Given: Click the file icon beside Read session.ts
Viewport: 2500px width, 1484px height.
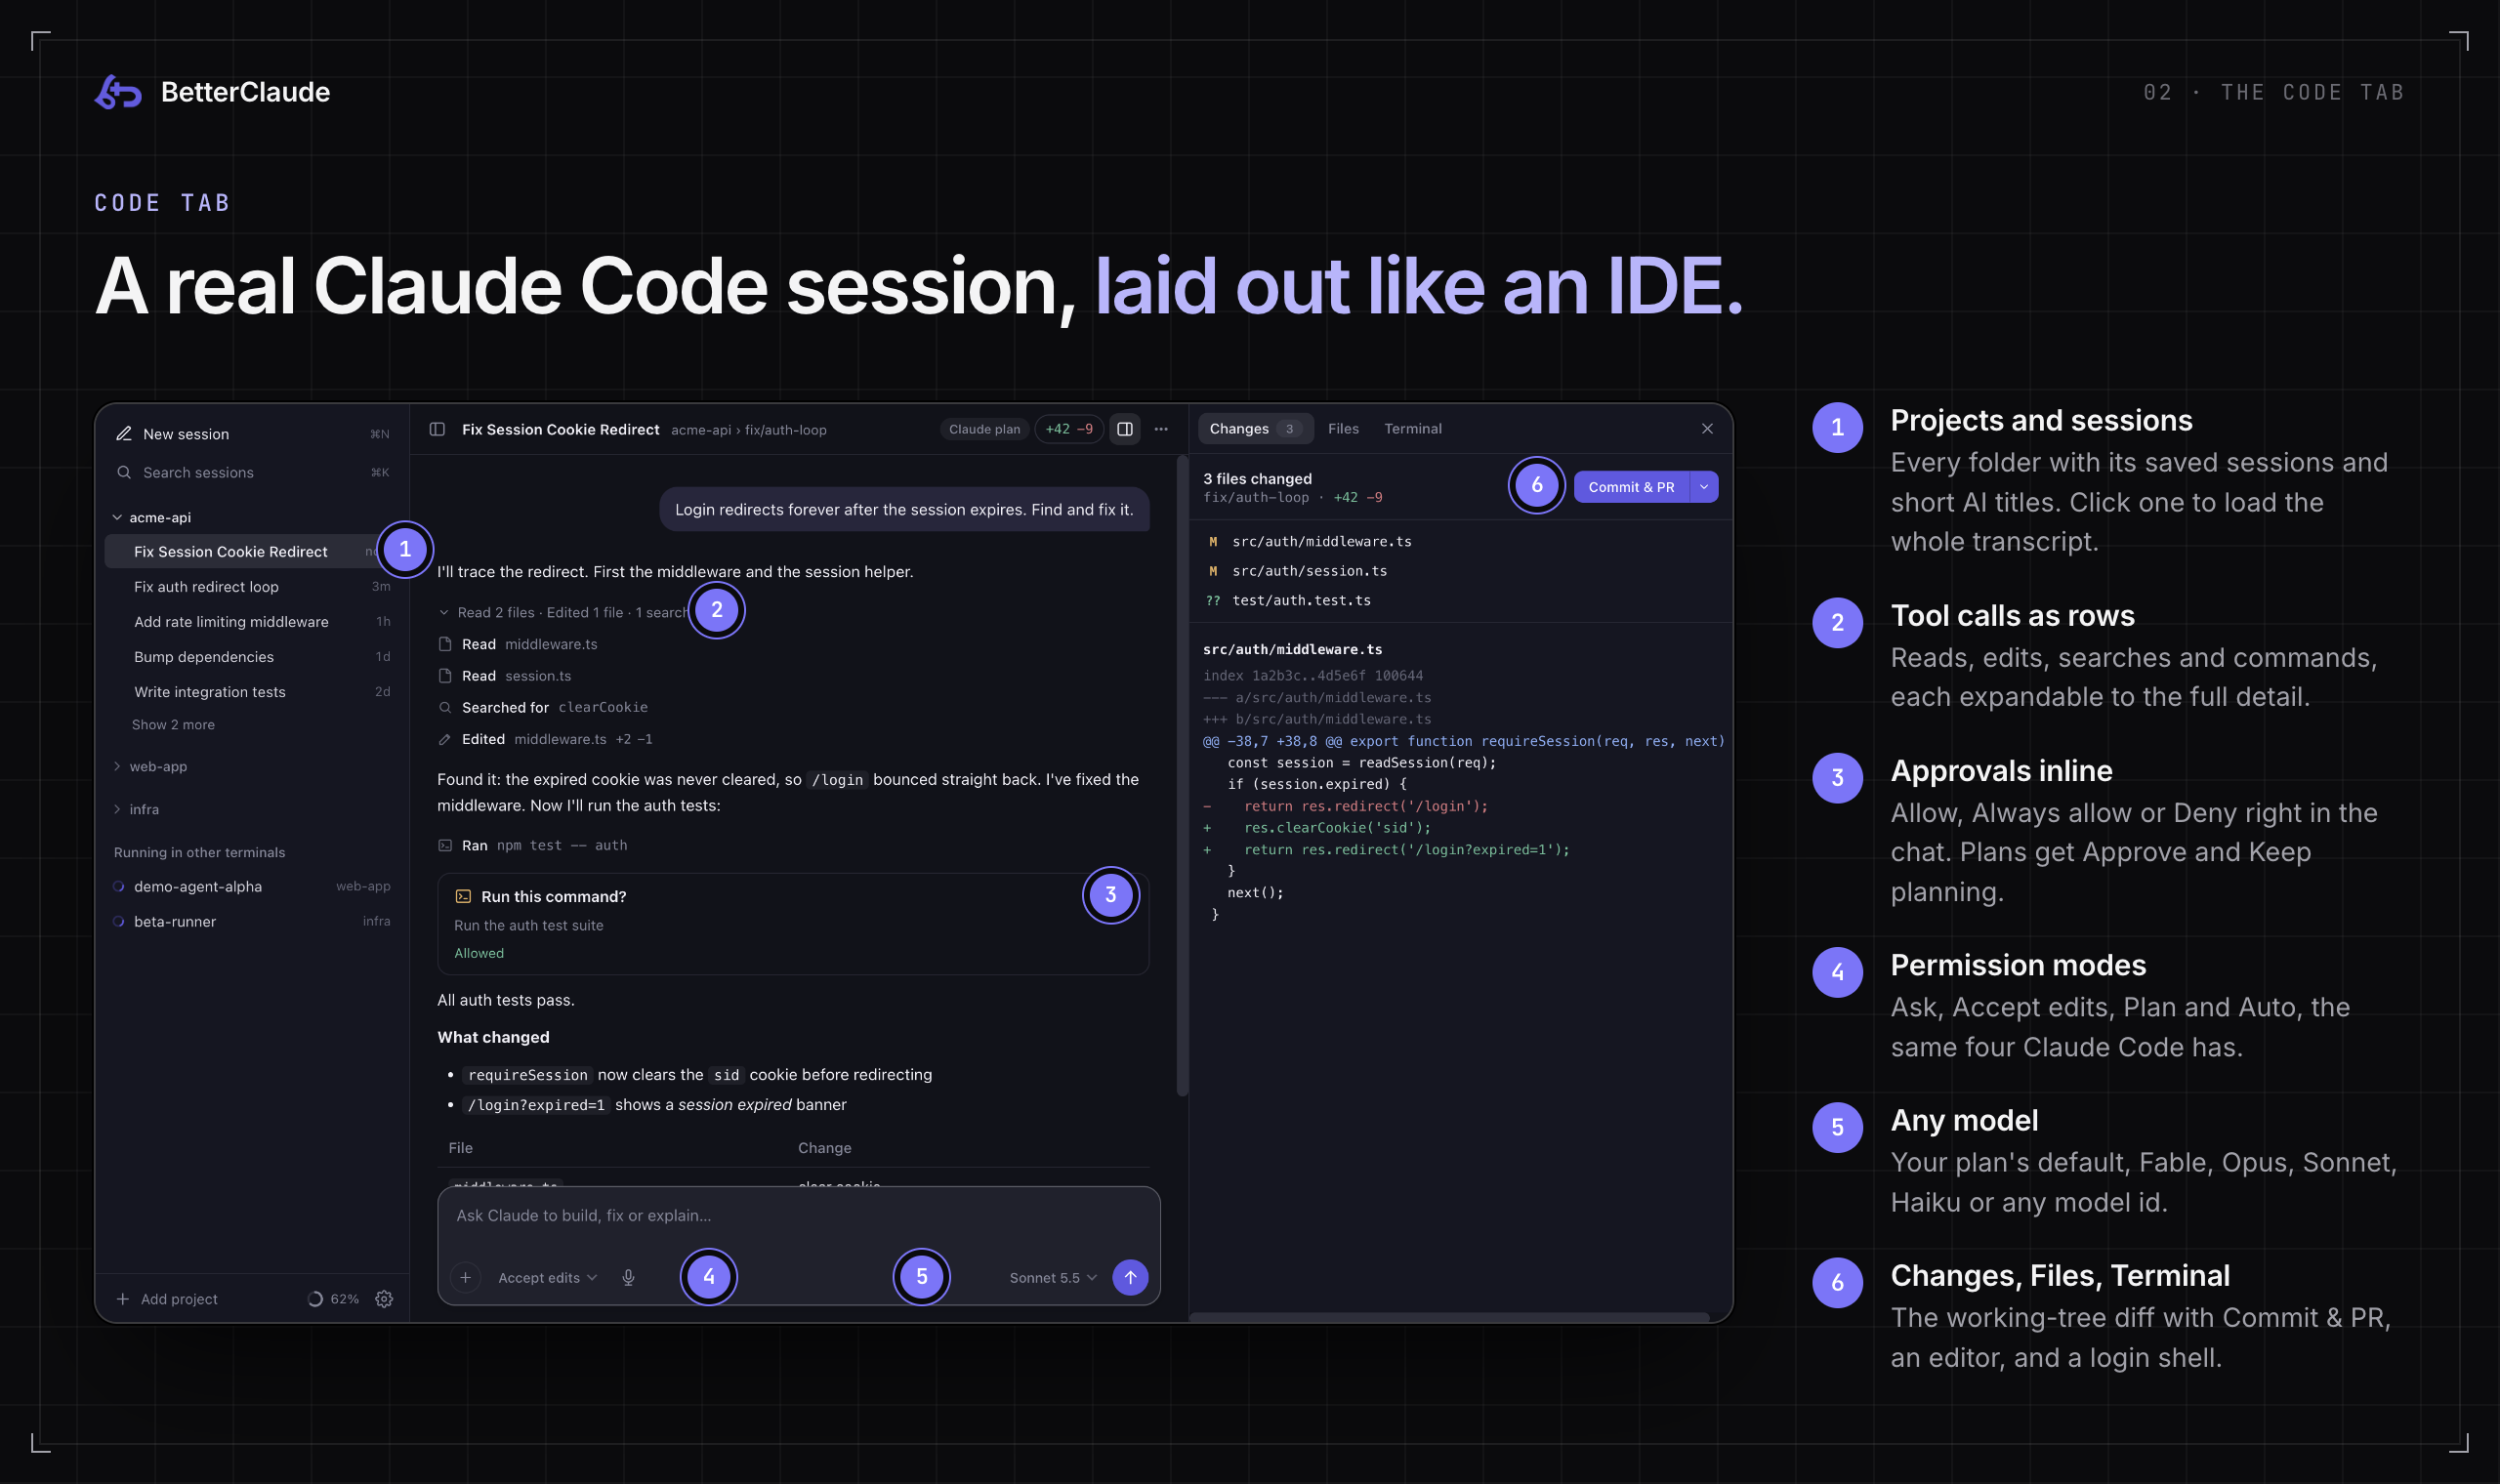Looking at the screenshot, I should pos(445,676).
